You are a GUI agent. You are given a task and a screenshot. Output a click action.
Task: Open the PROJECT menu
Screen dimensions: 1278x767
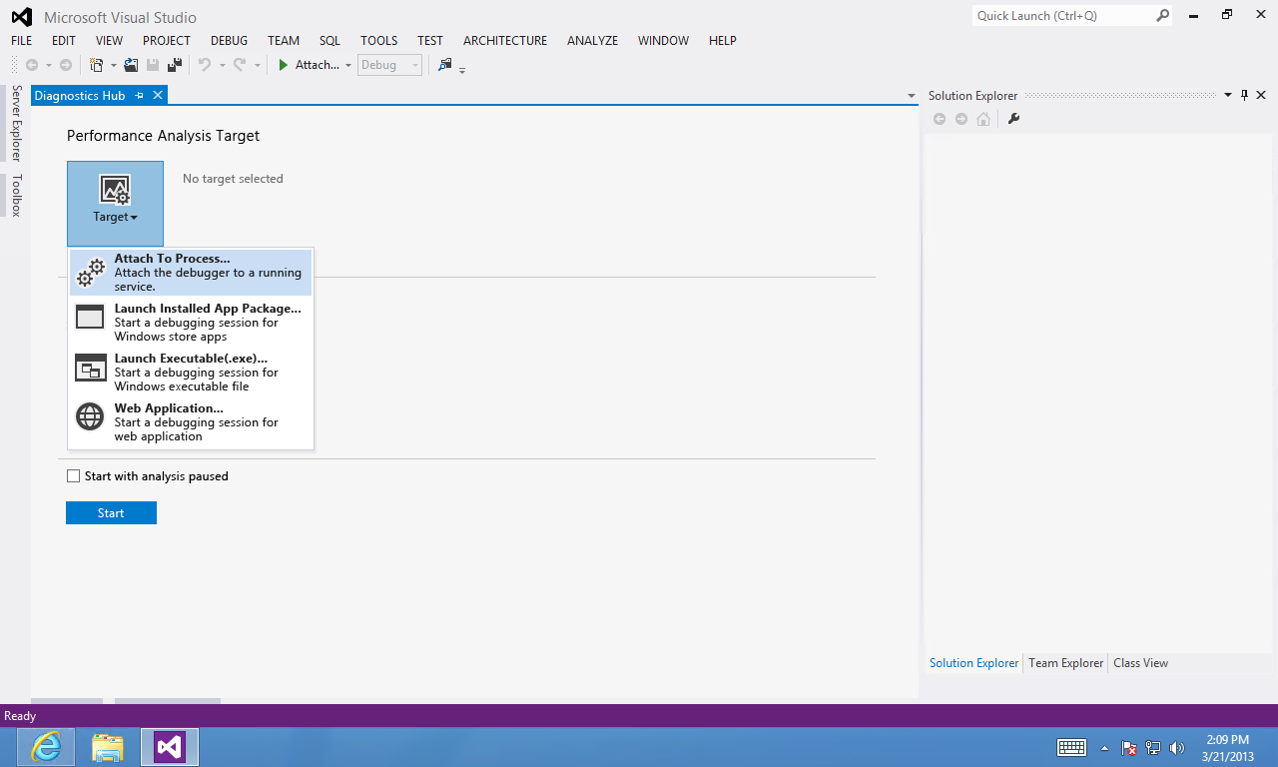tap(166, 41)
